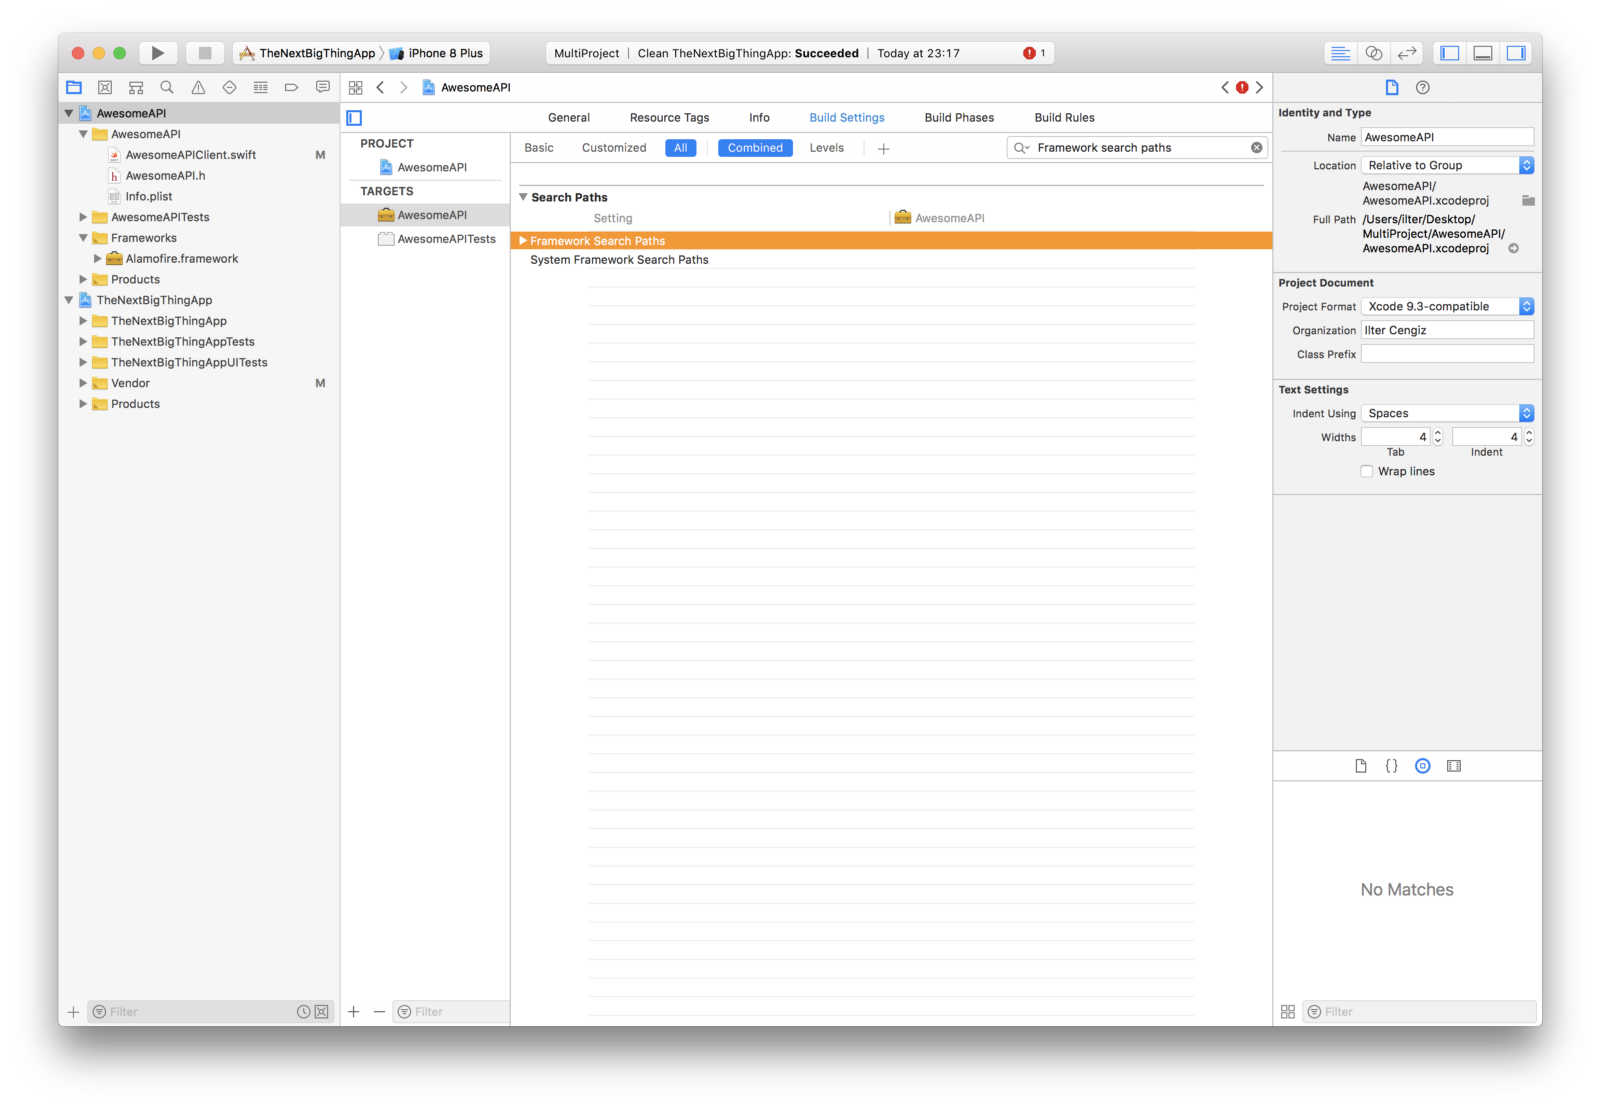Toggle the Navigator pane visibility
Viewport: 1600px width, 1109px height.
[1449, 53]
